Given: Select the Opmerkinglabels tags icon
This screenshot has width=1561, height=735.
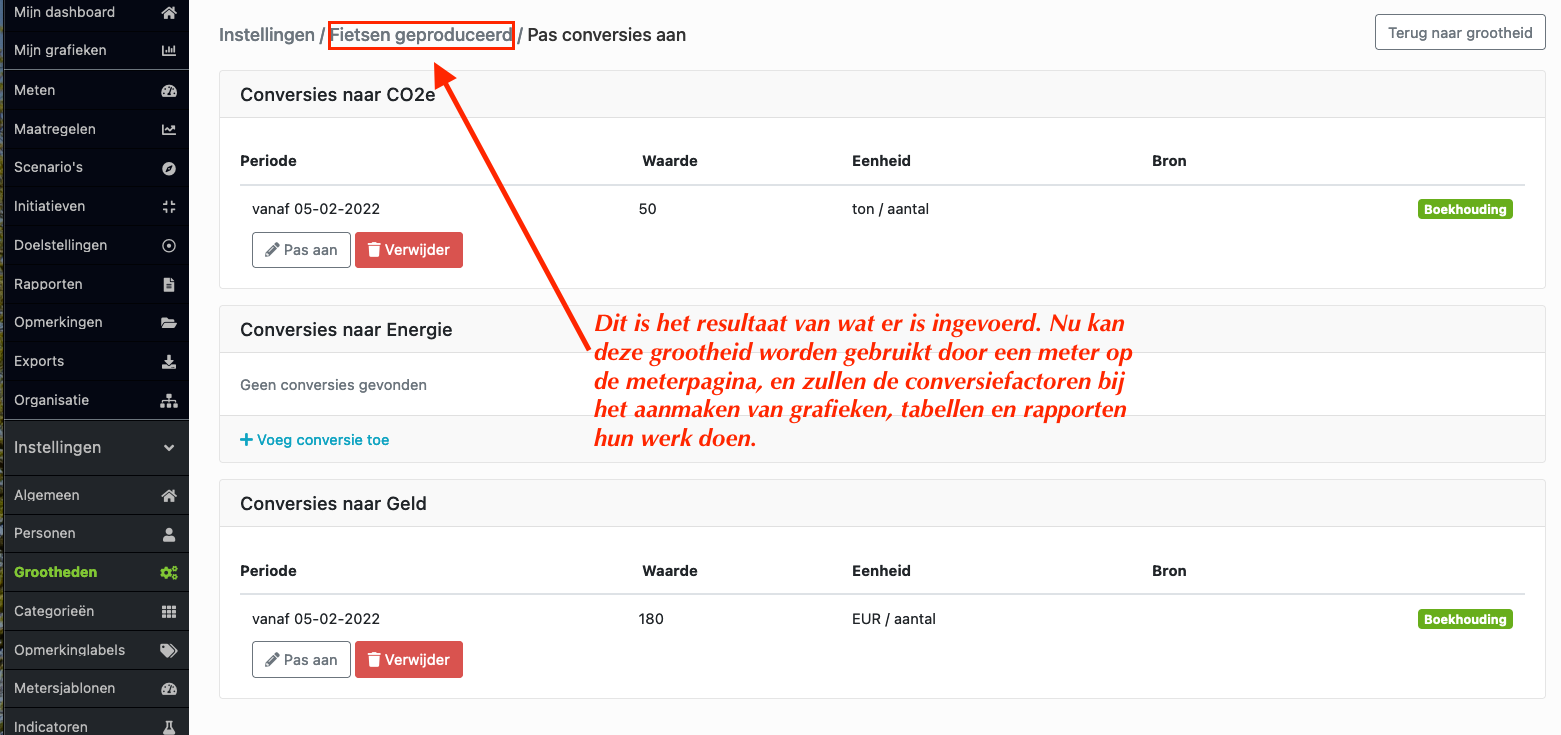Looking at the screenshot, I should coord(169,651).
